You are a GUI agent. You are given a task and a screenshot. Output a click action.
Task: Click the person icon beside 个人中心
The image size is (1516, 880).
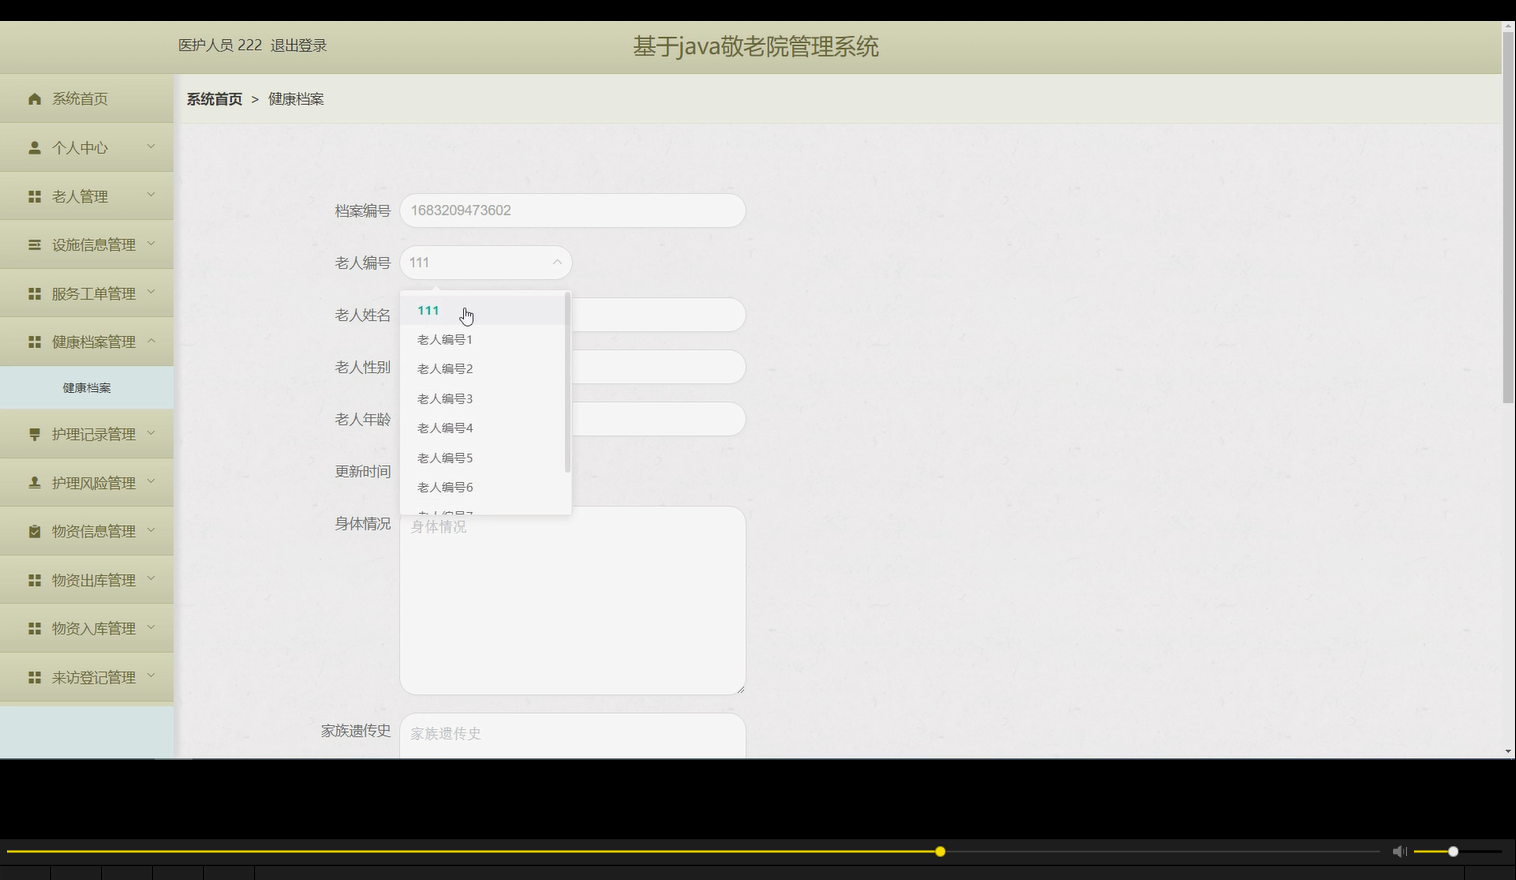(x=35, y=148)
